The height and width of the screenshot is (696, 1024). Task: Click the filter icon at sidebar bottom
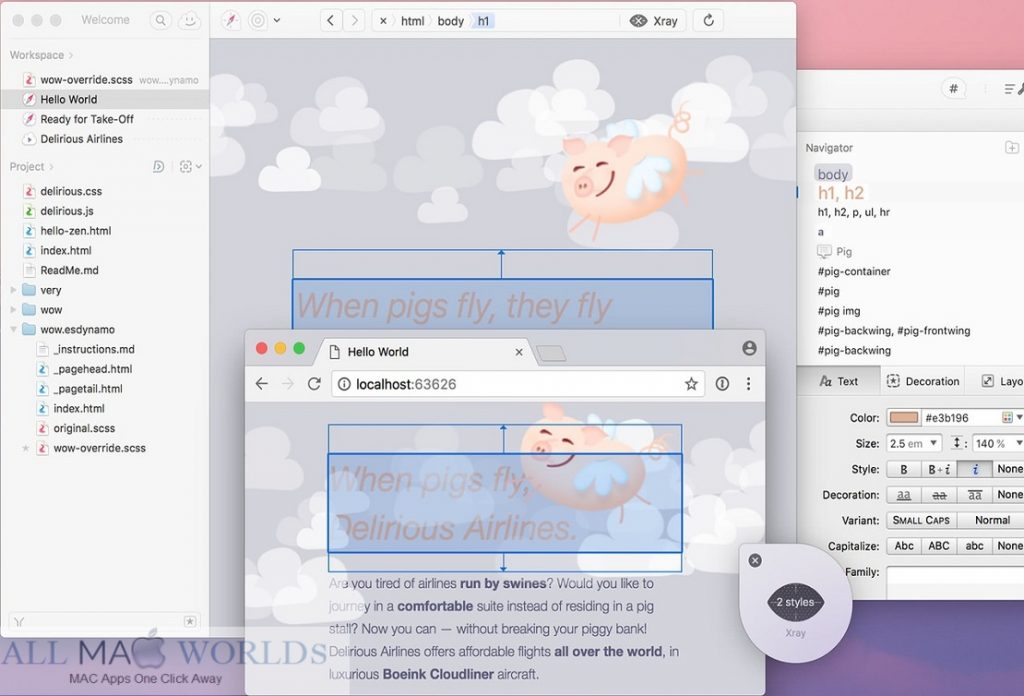click(19, 622)
